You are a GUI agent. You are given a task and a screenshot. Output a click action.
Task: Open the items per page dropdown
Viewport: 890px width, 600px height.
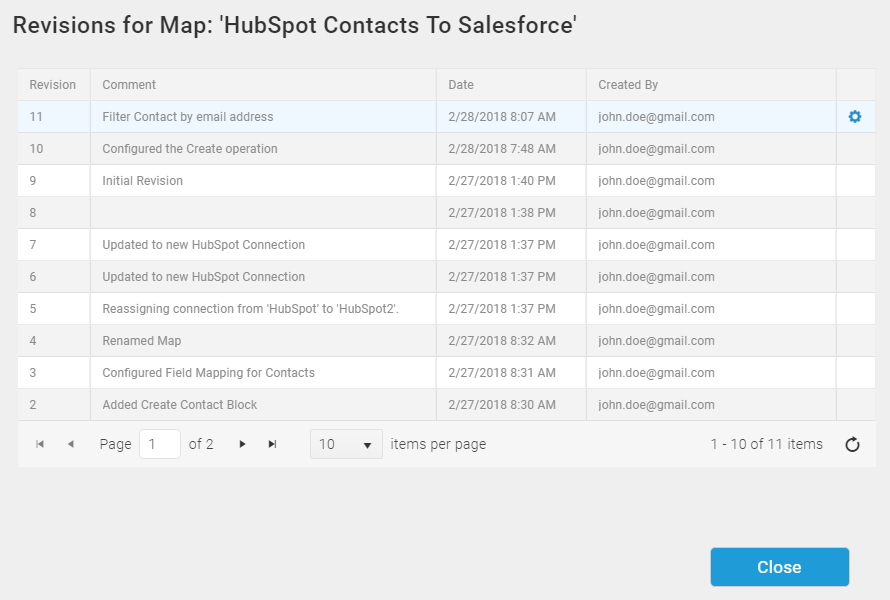(346, 444)
